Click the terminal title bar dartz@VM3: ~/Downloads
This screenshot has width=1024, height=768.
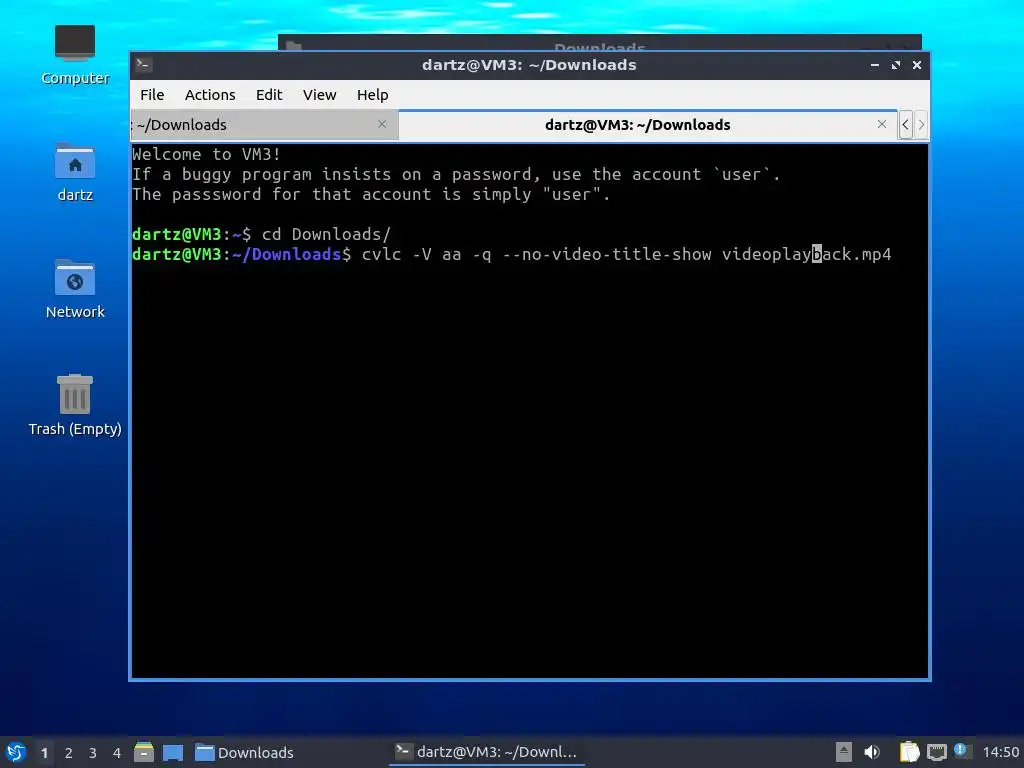[529, 65]
